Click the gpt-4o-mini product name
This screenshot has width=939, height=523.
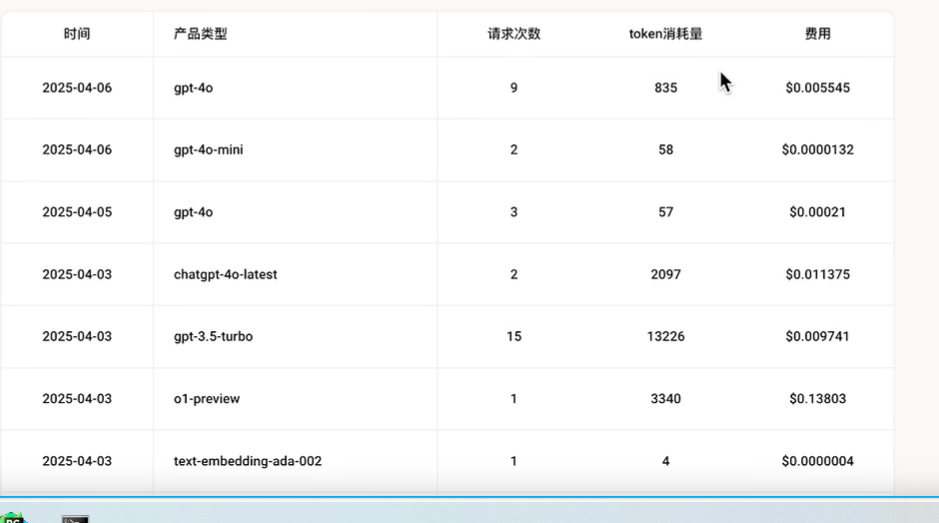tap(208, 150)
